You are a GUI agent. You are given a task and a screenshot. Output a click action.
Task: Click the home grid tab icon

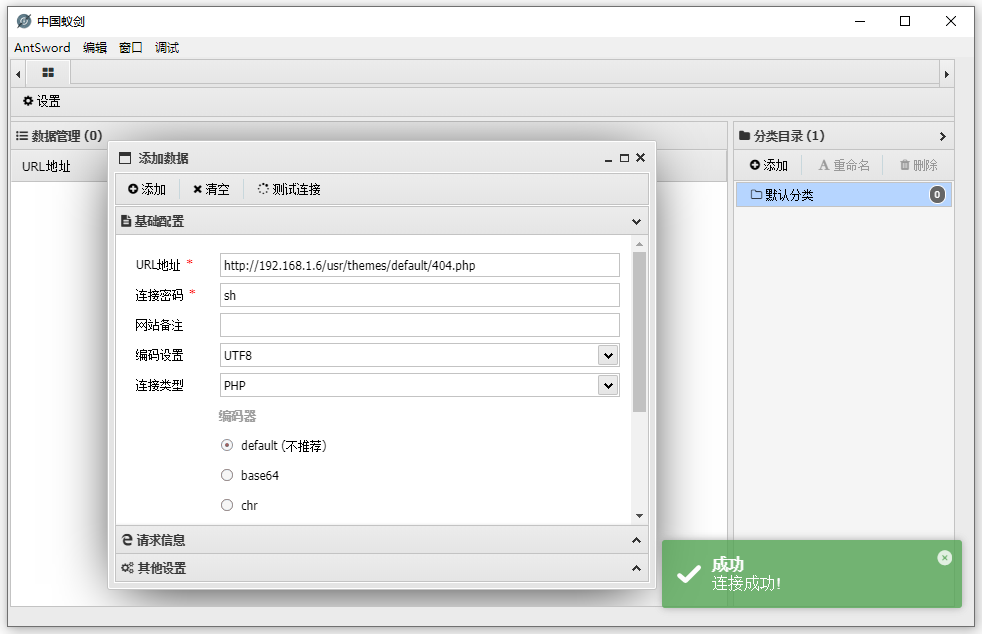48,73
